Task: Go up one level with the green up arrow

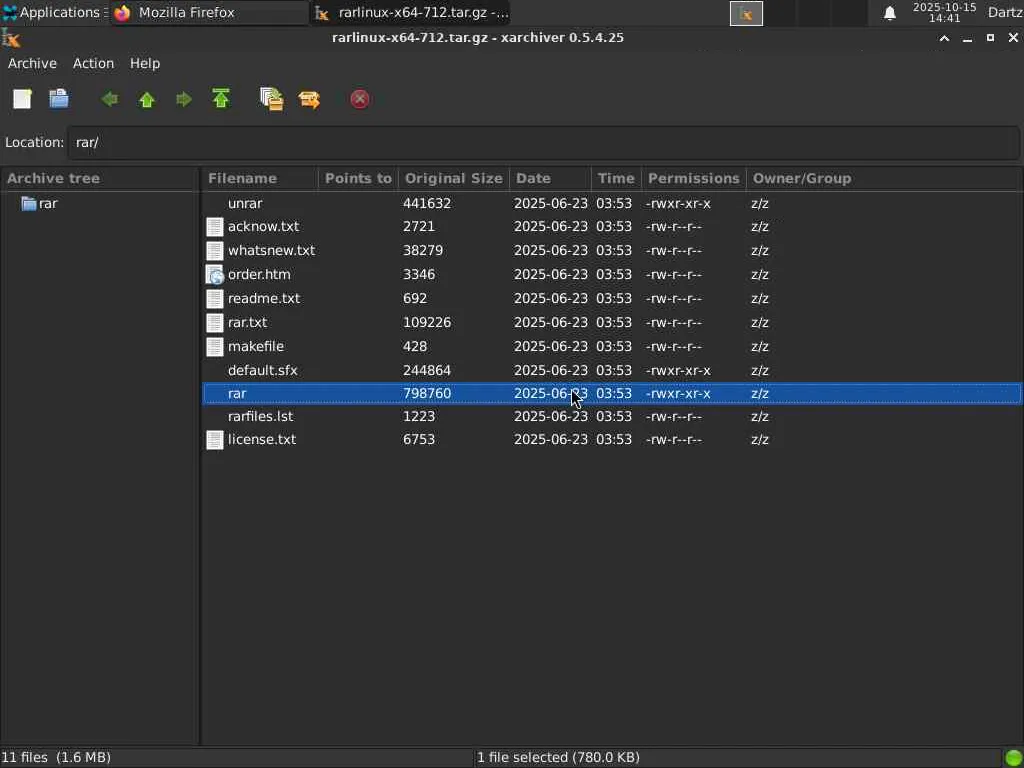Action: (147, 99)
